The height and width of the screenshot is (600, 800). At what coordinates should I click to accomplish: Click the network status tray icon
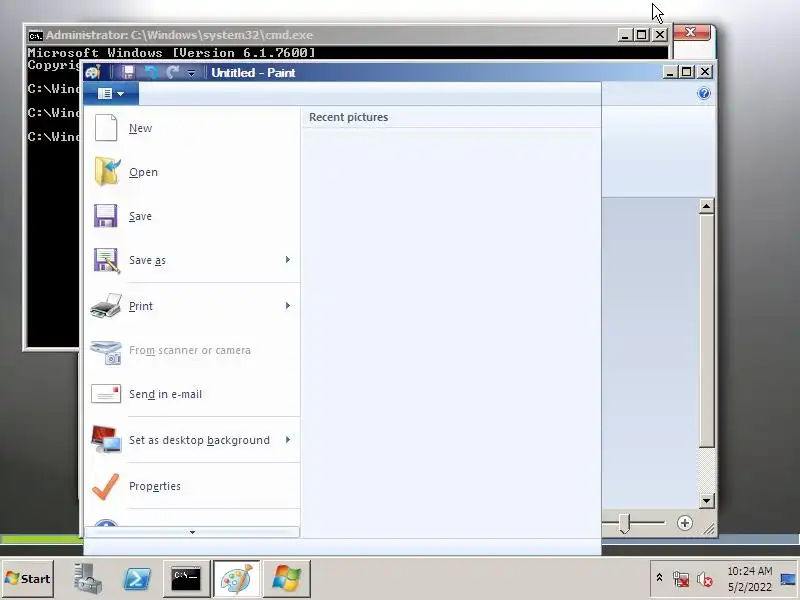(681, 579)
